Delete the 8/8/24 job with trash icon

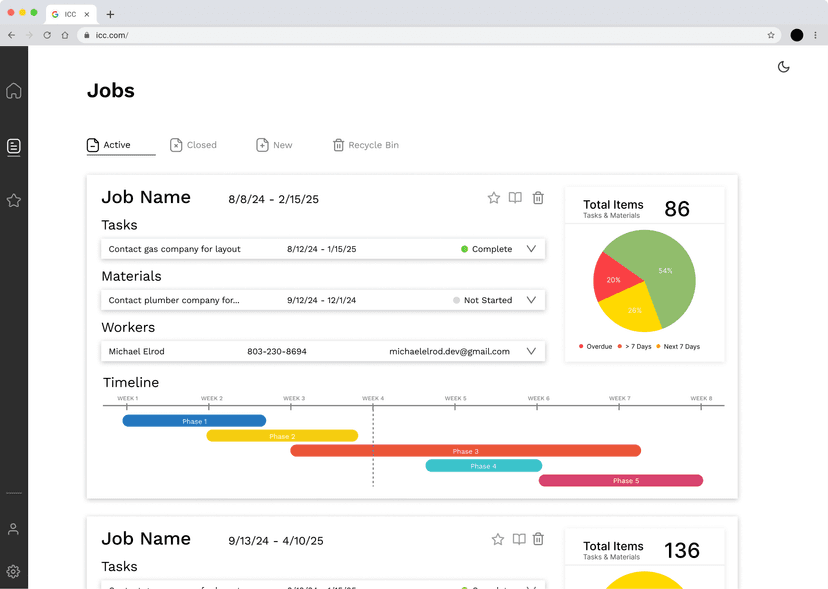click(x=538, y=198)
